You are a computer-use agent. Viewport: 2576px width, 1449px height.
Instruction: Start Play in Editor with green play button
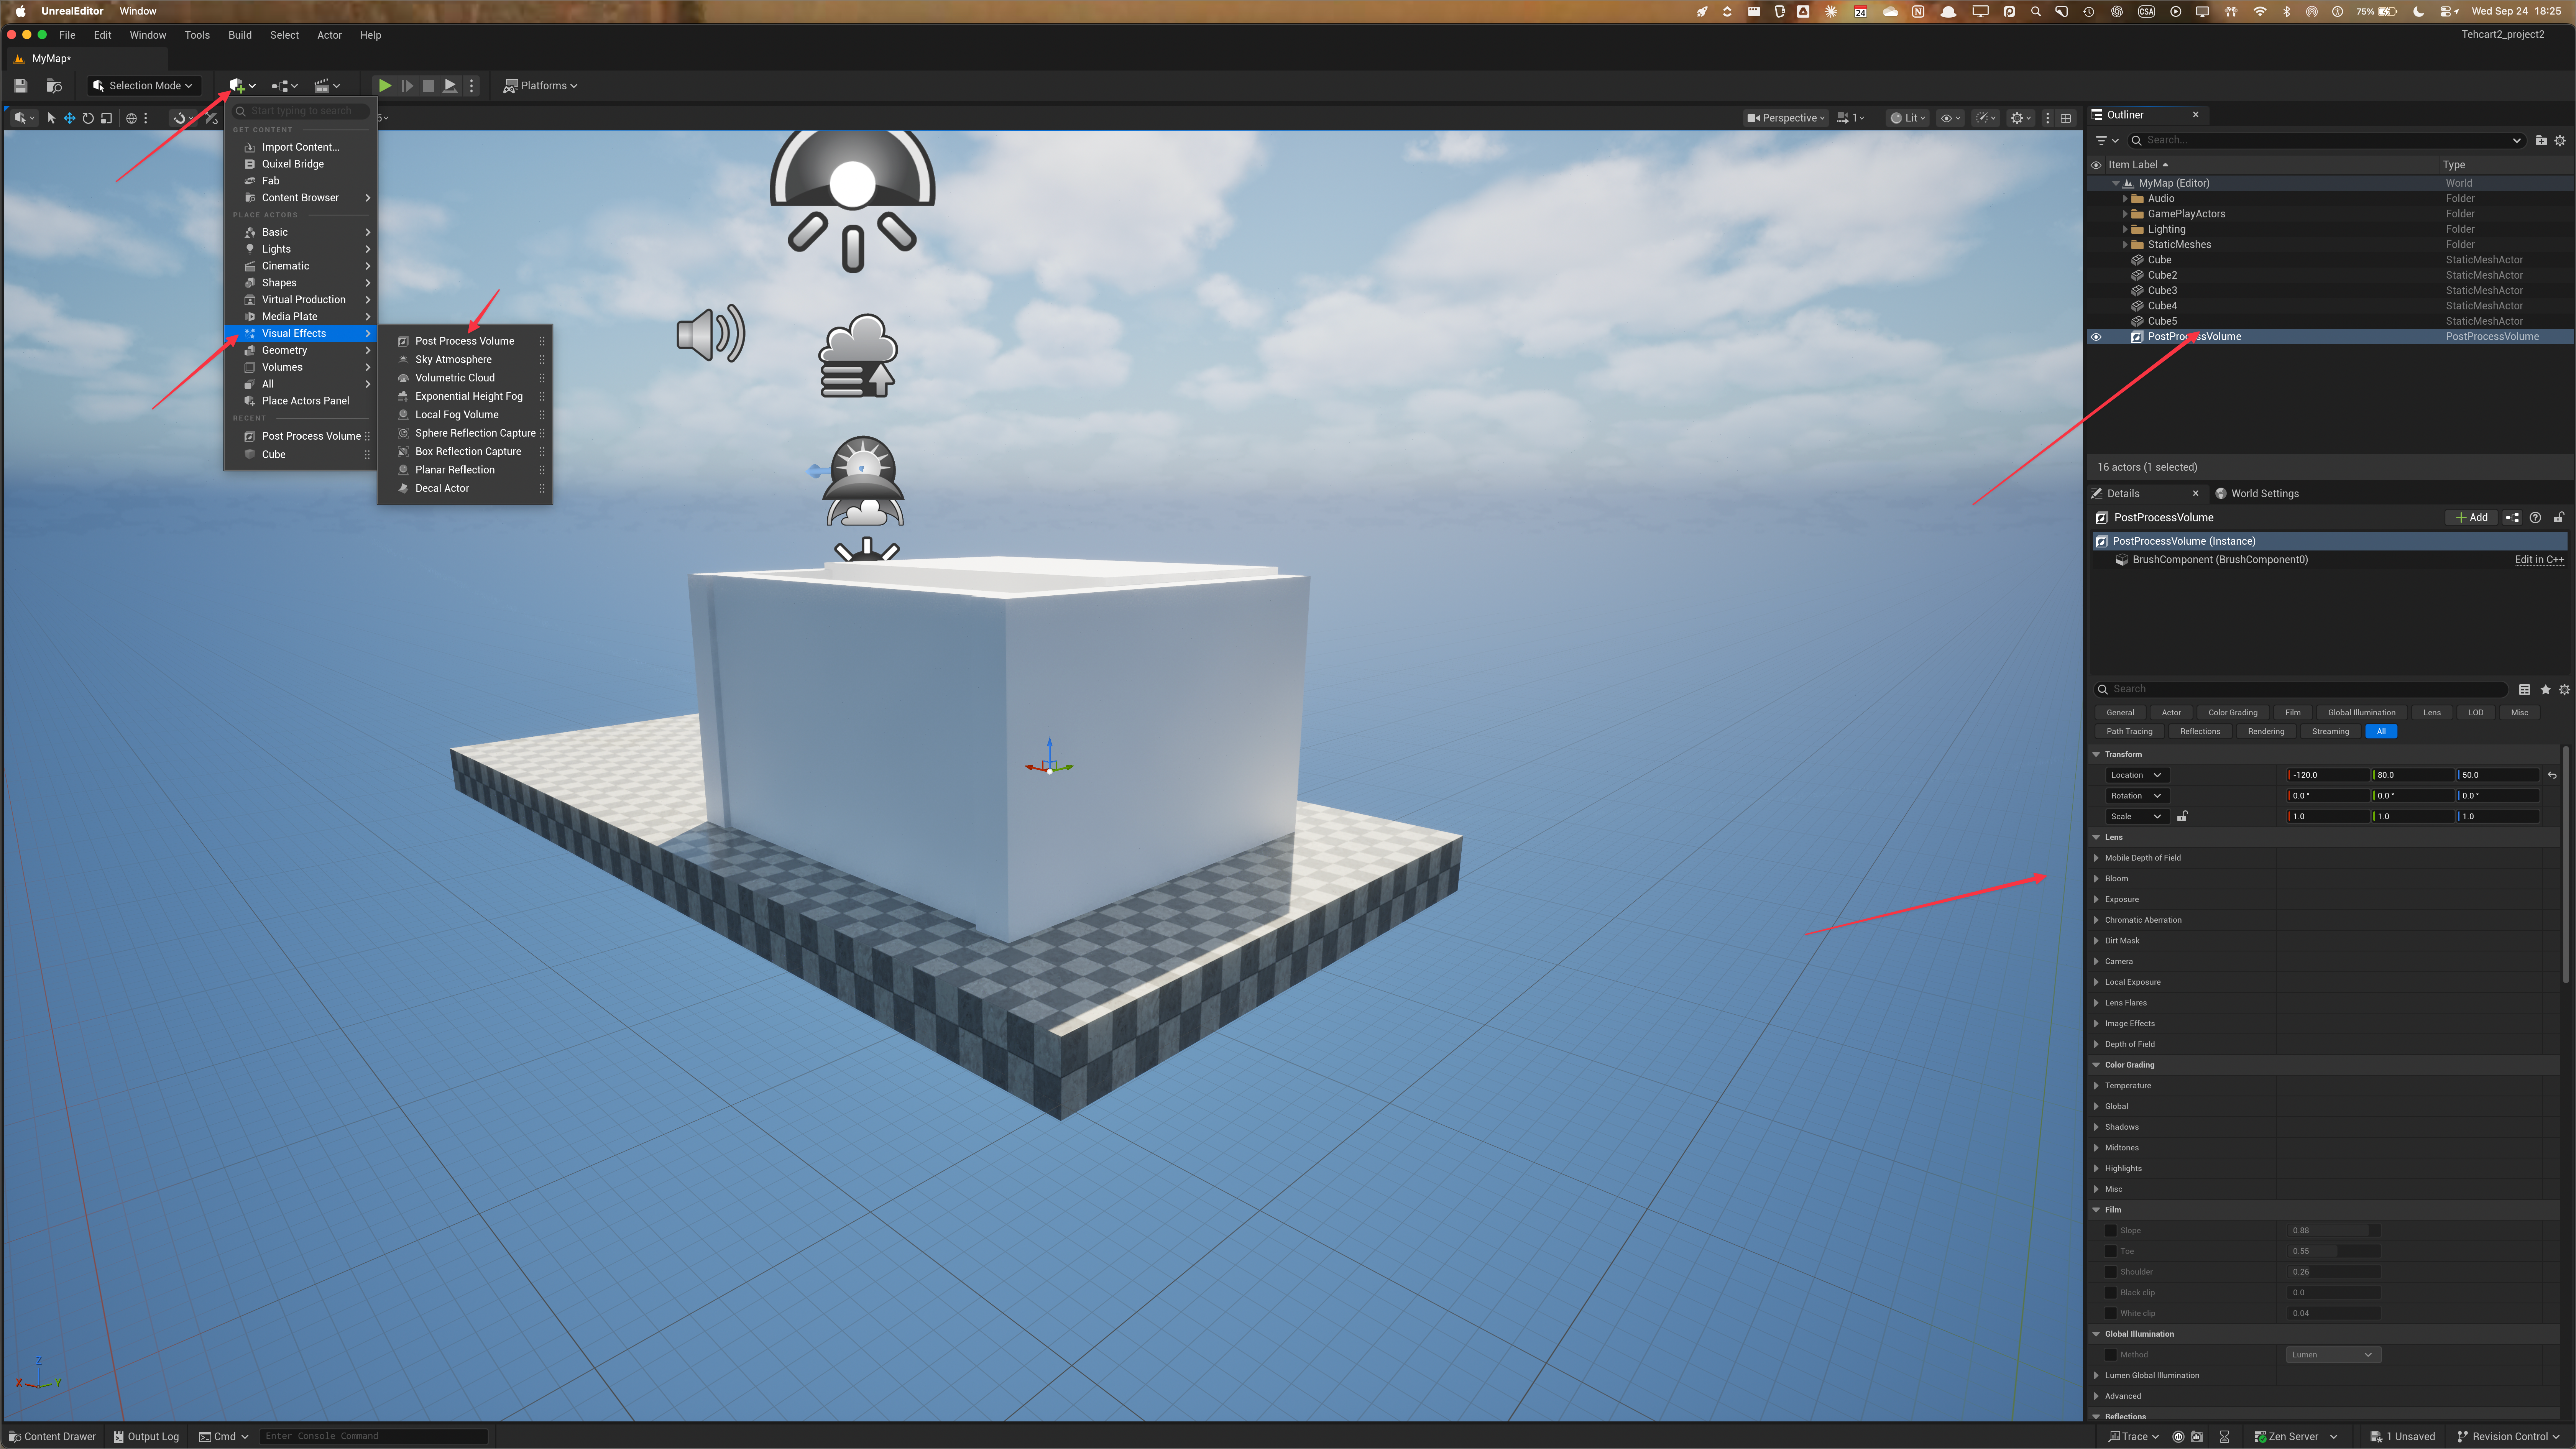click(384, 86)
